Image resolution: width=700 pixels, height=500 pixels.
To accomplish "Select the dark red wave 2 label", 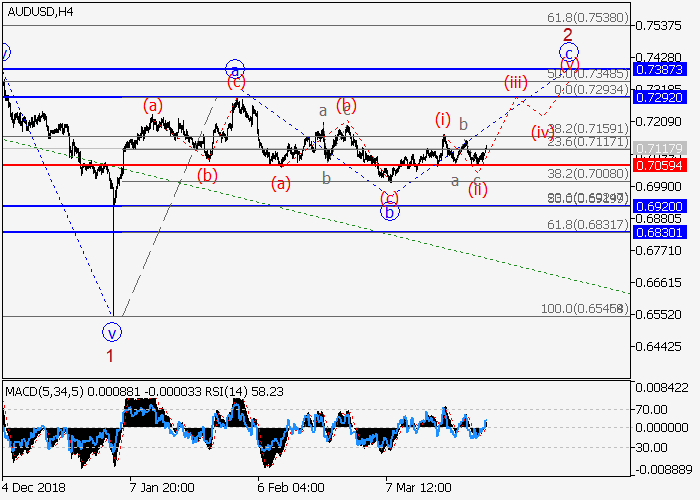I will [566, 32].
